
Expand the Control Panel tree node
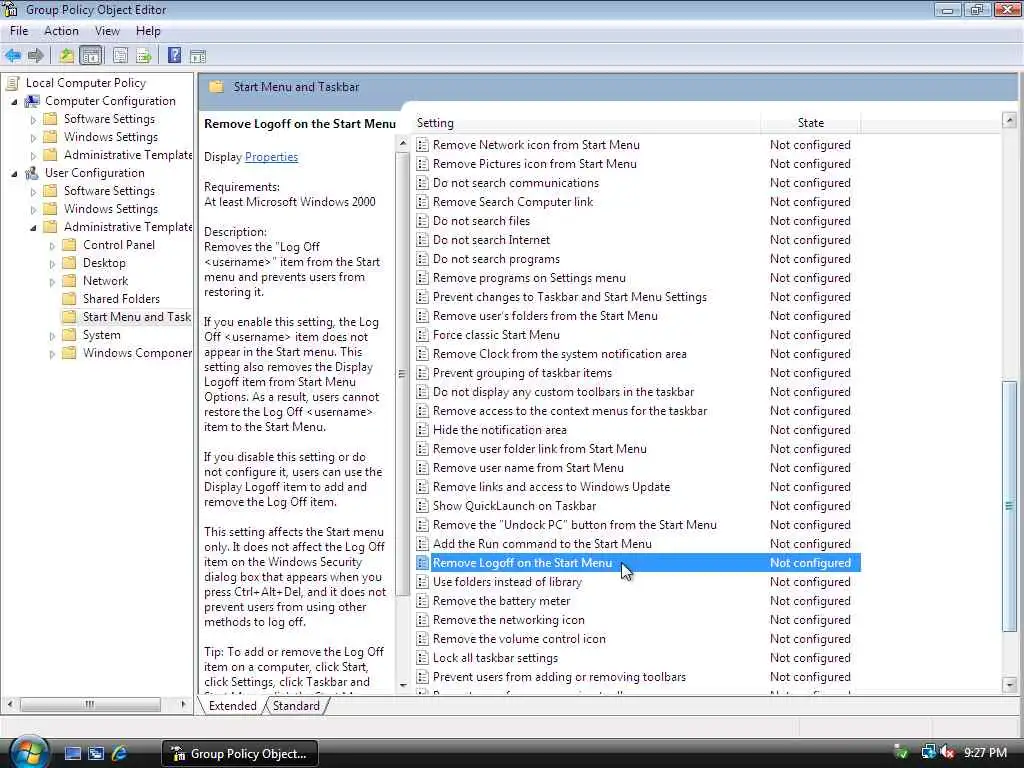(x=52, y=246)
